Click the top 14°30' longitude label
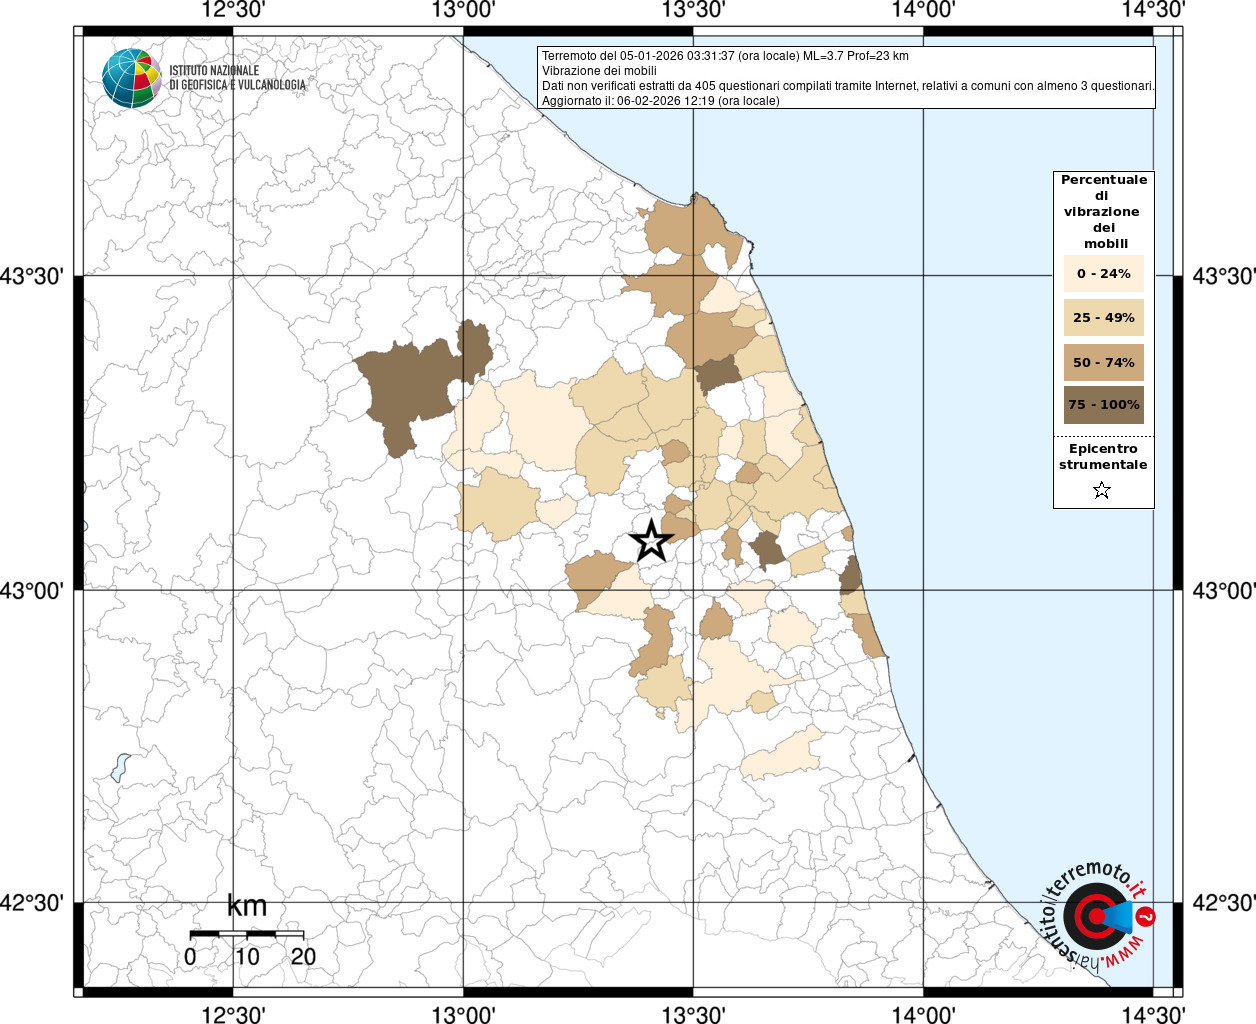The height and width of the screenshot is (1024, 1256). point(1153,10)
